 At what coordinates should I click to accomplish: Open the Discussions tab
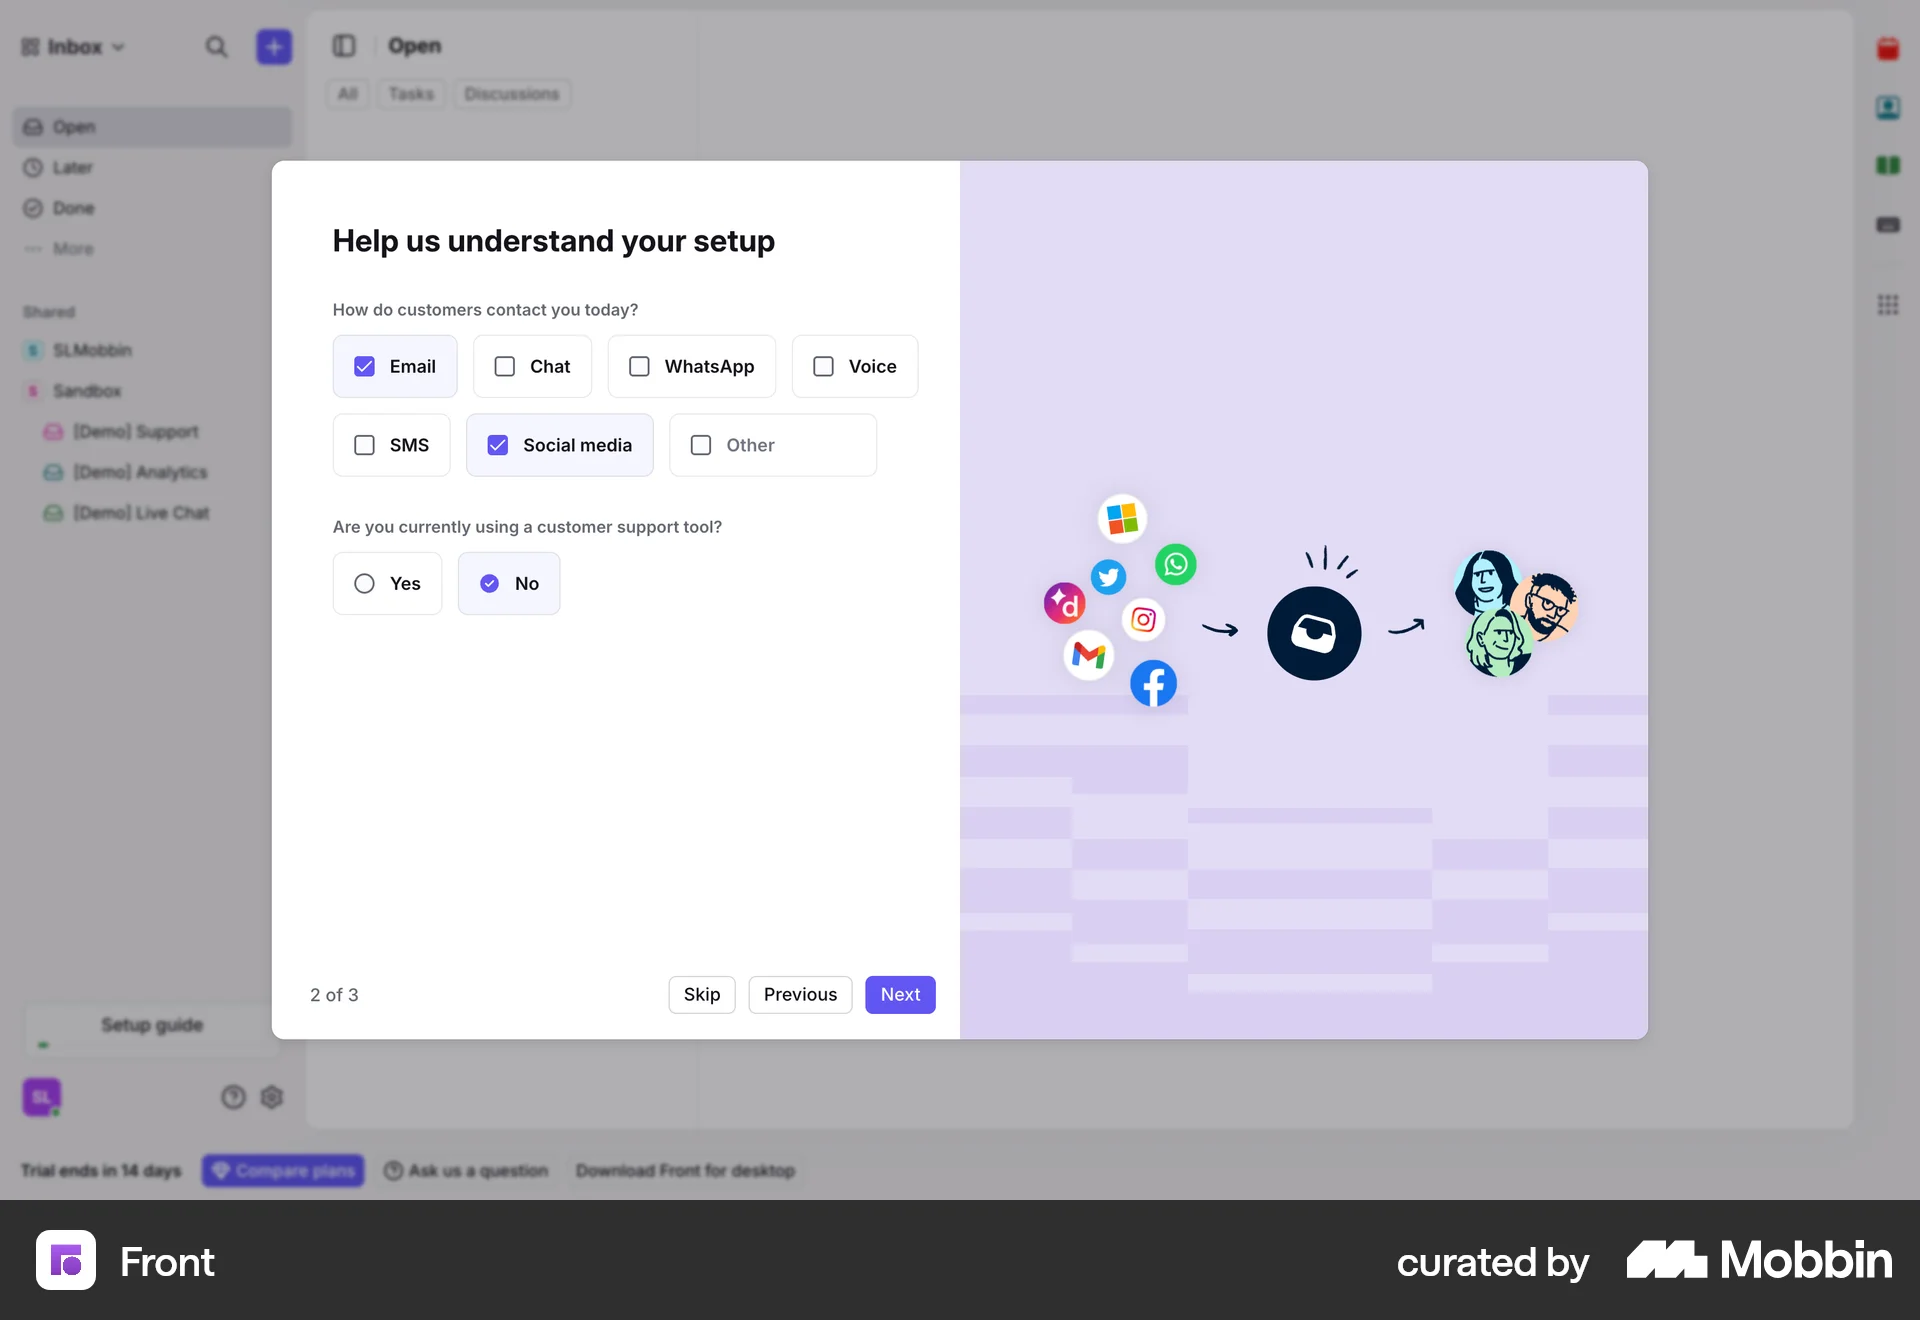click(511, 93)
